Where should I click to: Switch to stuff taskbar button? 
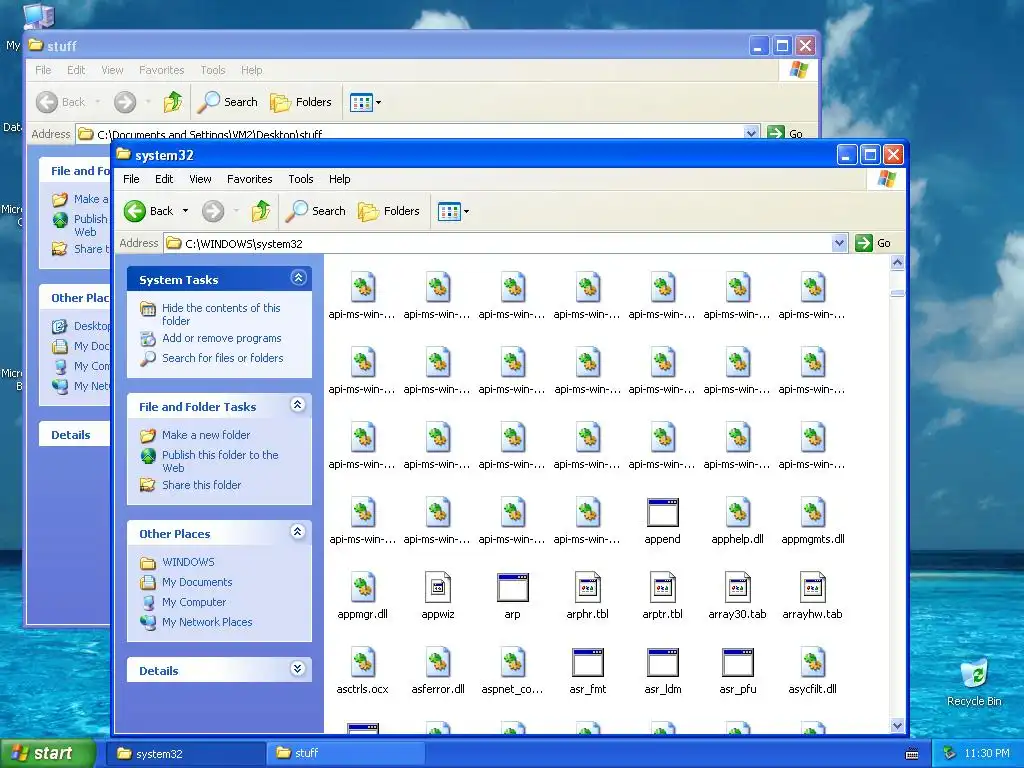coord(346,753)
